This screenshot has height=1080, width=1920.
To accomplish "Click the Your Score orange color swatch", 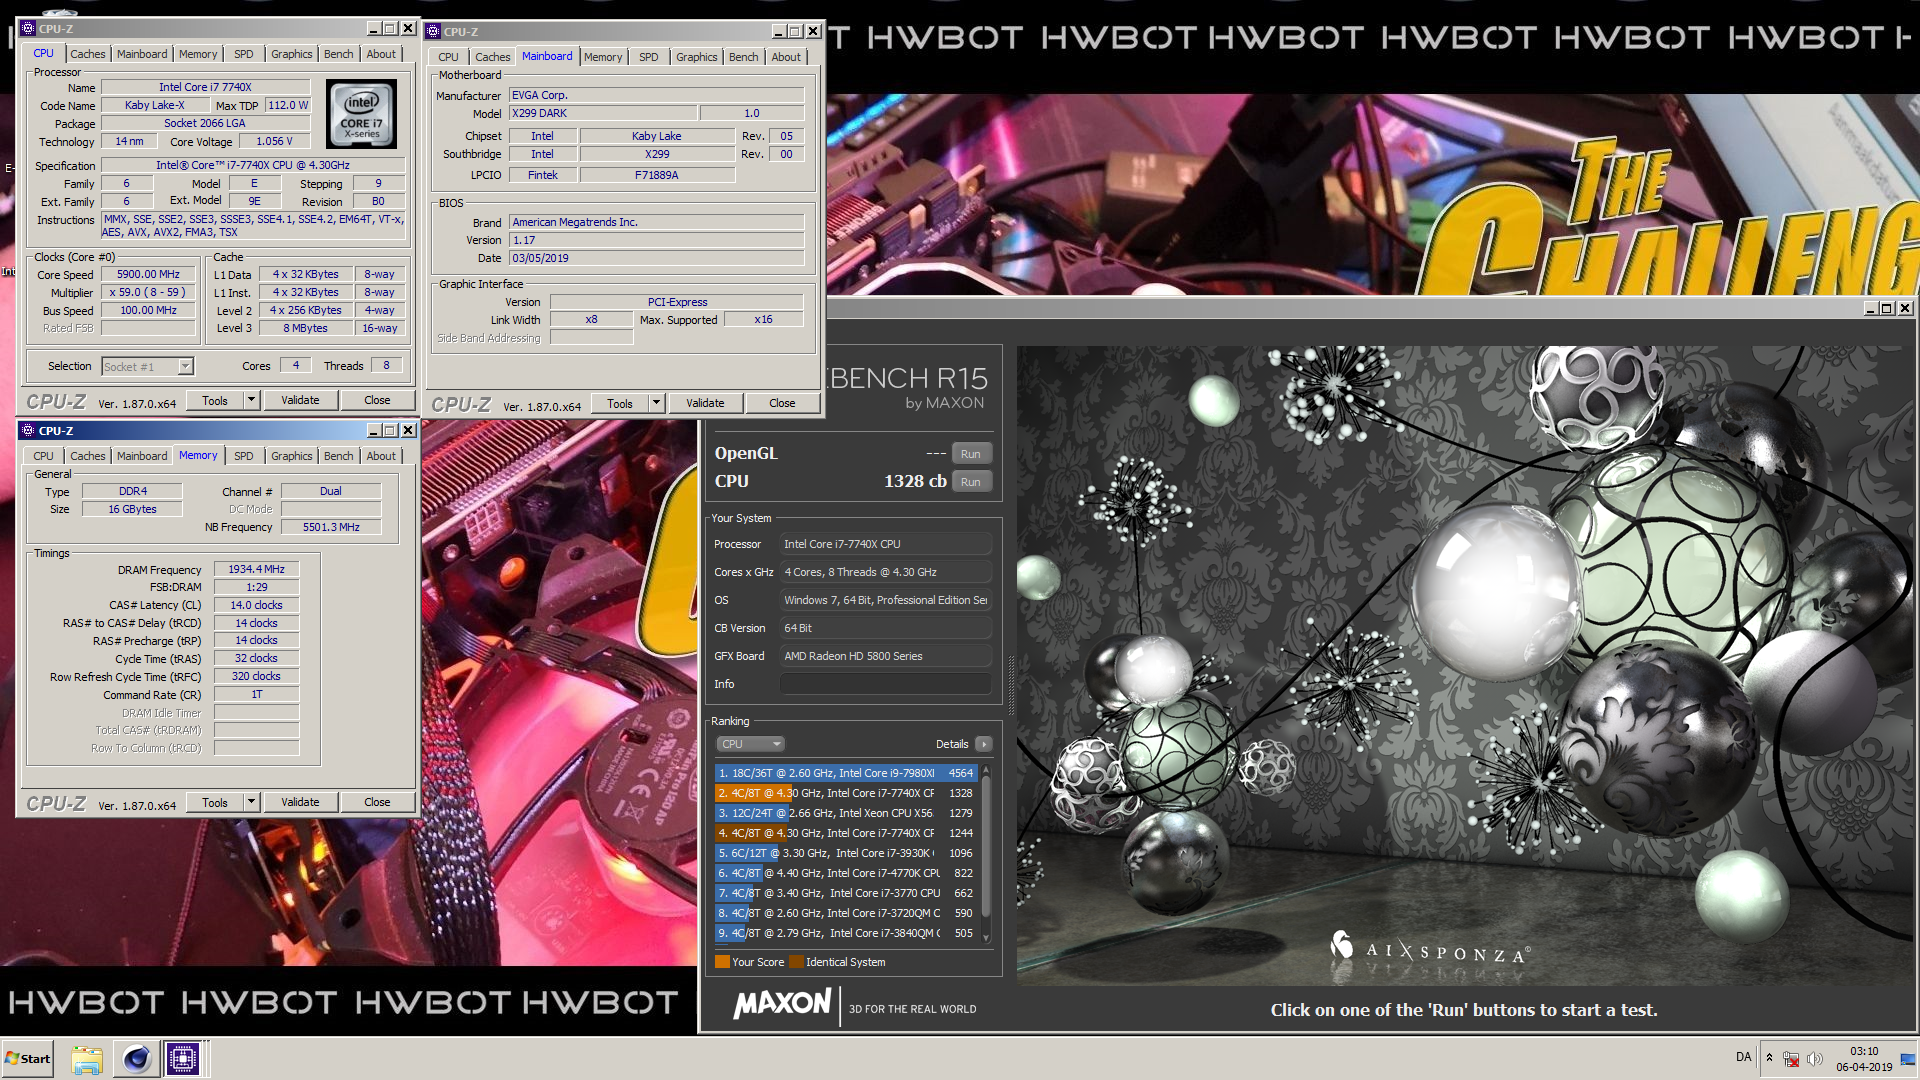I will pos(722,962).
